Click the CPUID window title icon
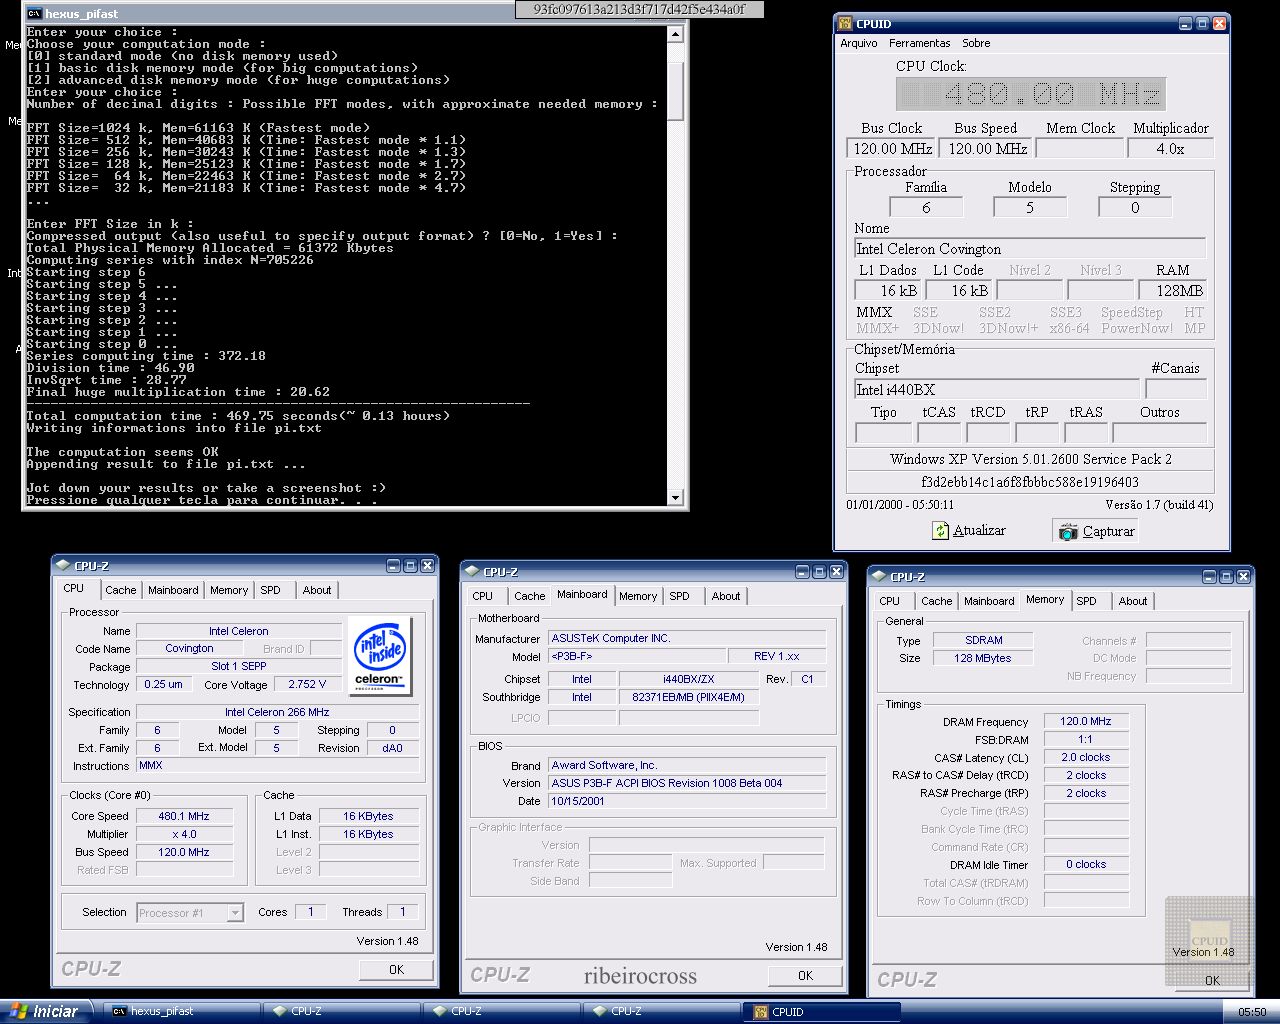 point(845,24)
